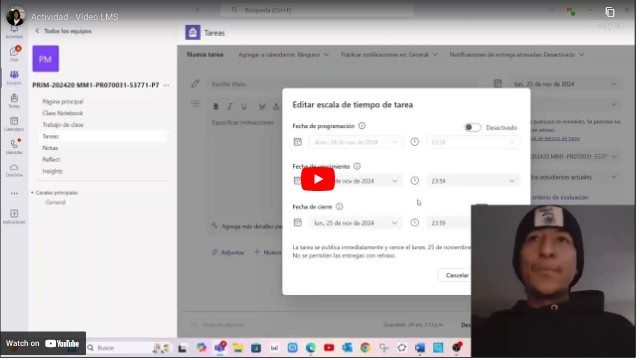Open Outlook from the taskbar
The image size is (640, 360).
347,348
